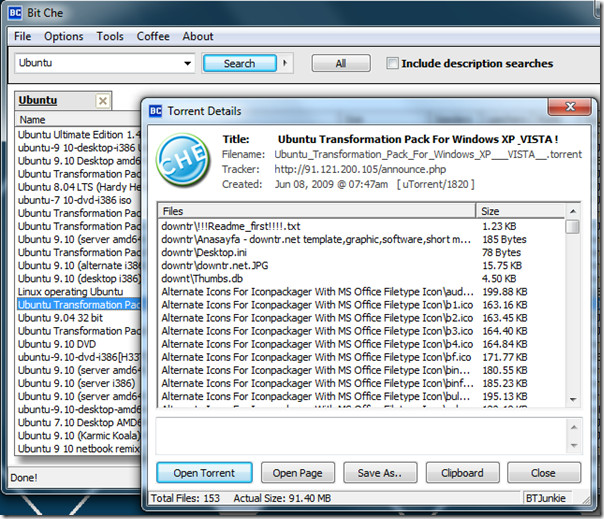
Task: Click the Save As.. button
Action: 380,473
